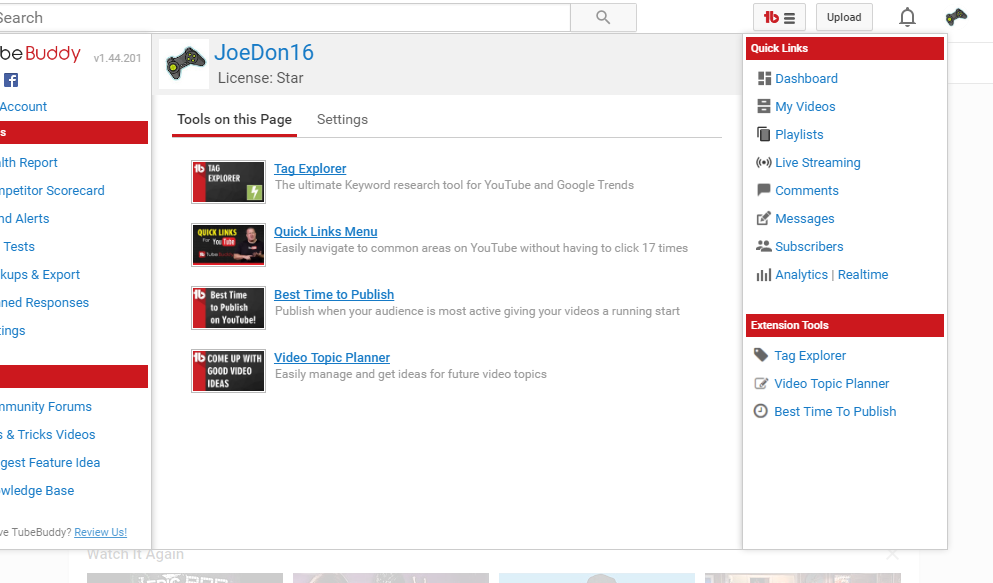Image resolution: width=993 pixels, height=583 pixels.
Task: Open the Suggest Feature Idea link
Action: [x=50, y=463]
